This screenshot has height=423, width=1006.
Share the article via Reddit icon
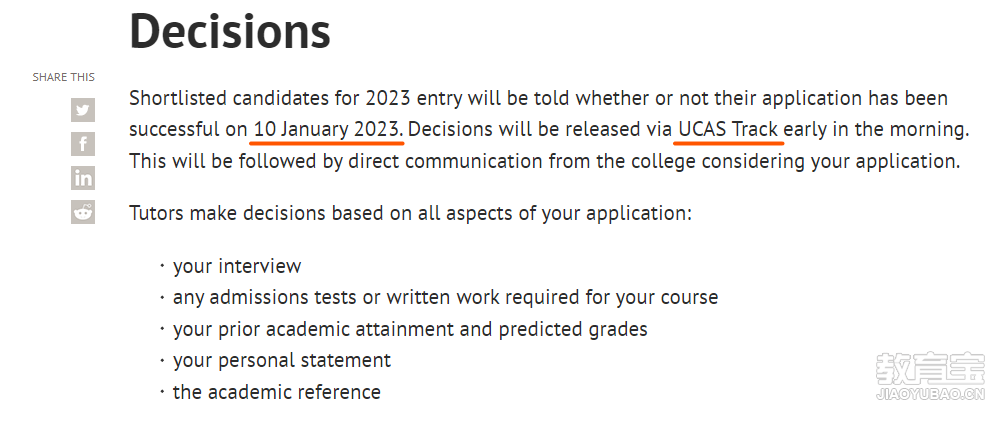coord(83,212)
